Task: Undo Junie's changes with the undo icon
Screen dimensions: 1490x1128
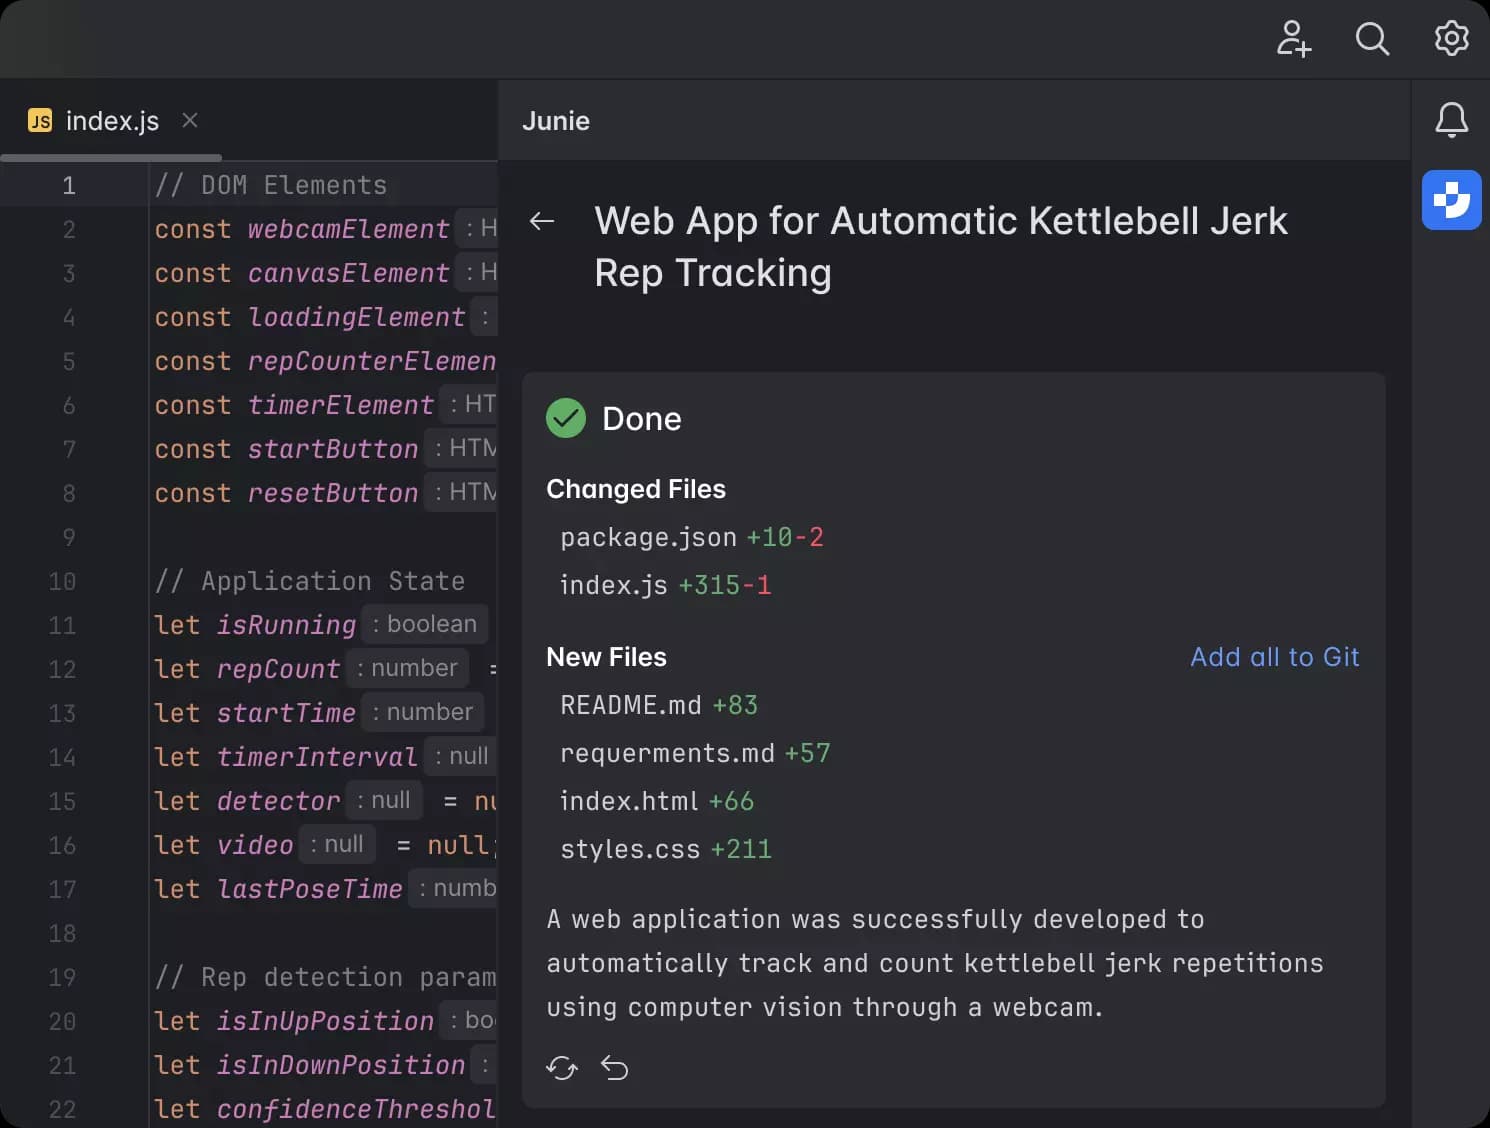Action: point(615,1067)
